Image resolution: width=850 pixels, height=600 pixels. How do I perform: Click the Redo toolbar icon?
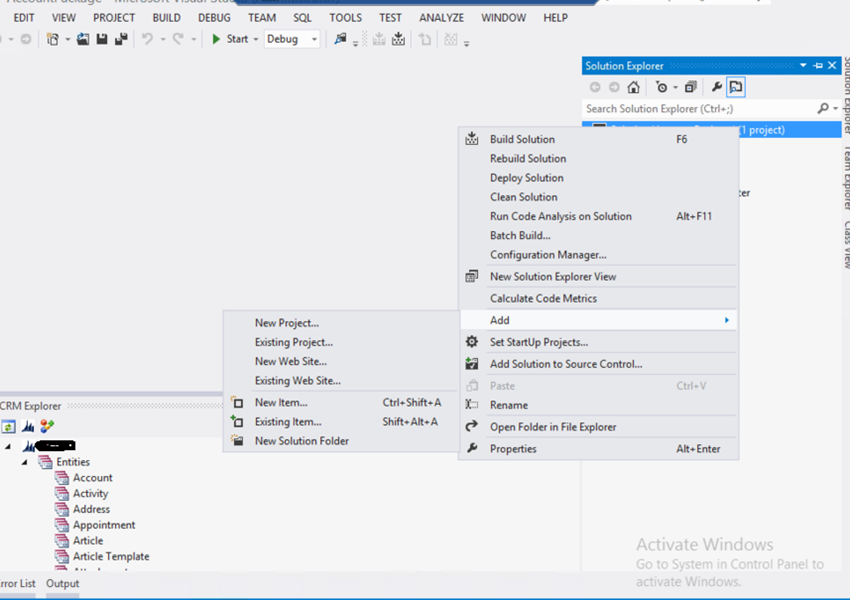coord(178,39)
